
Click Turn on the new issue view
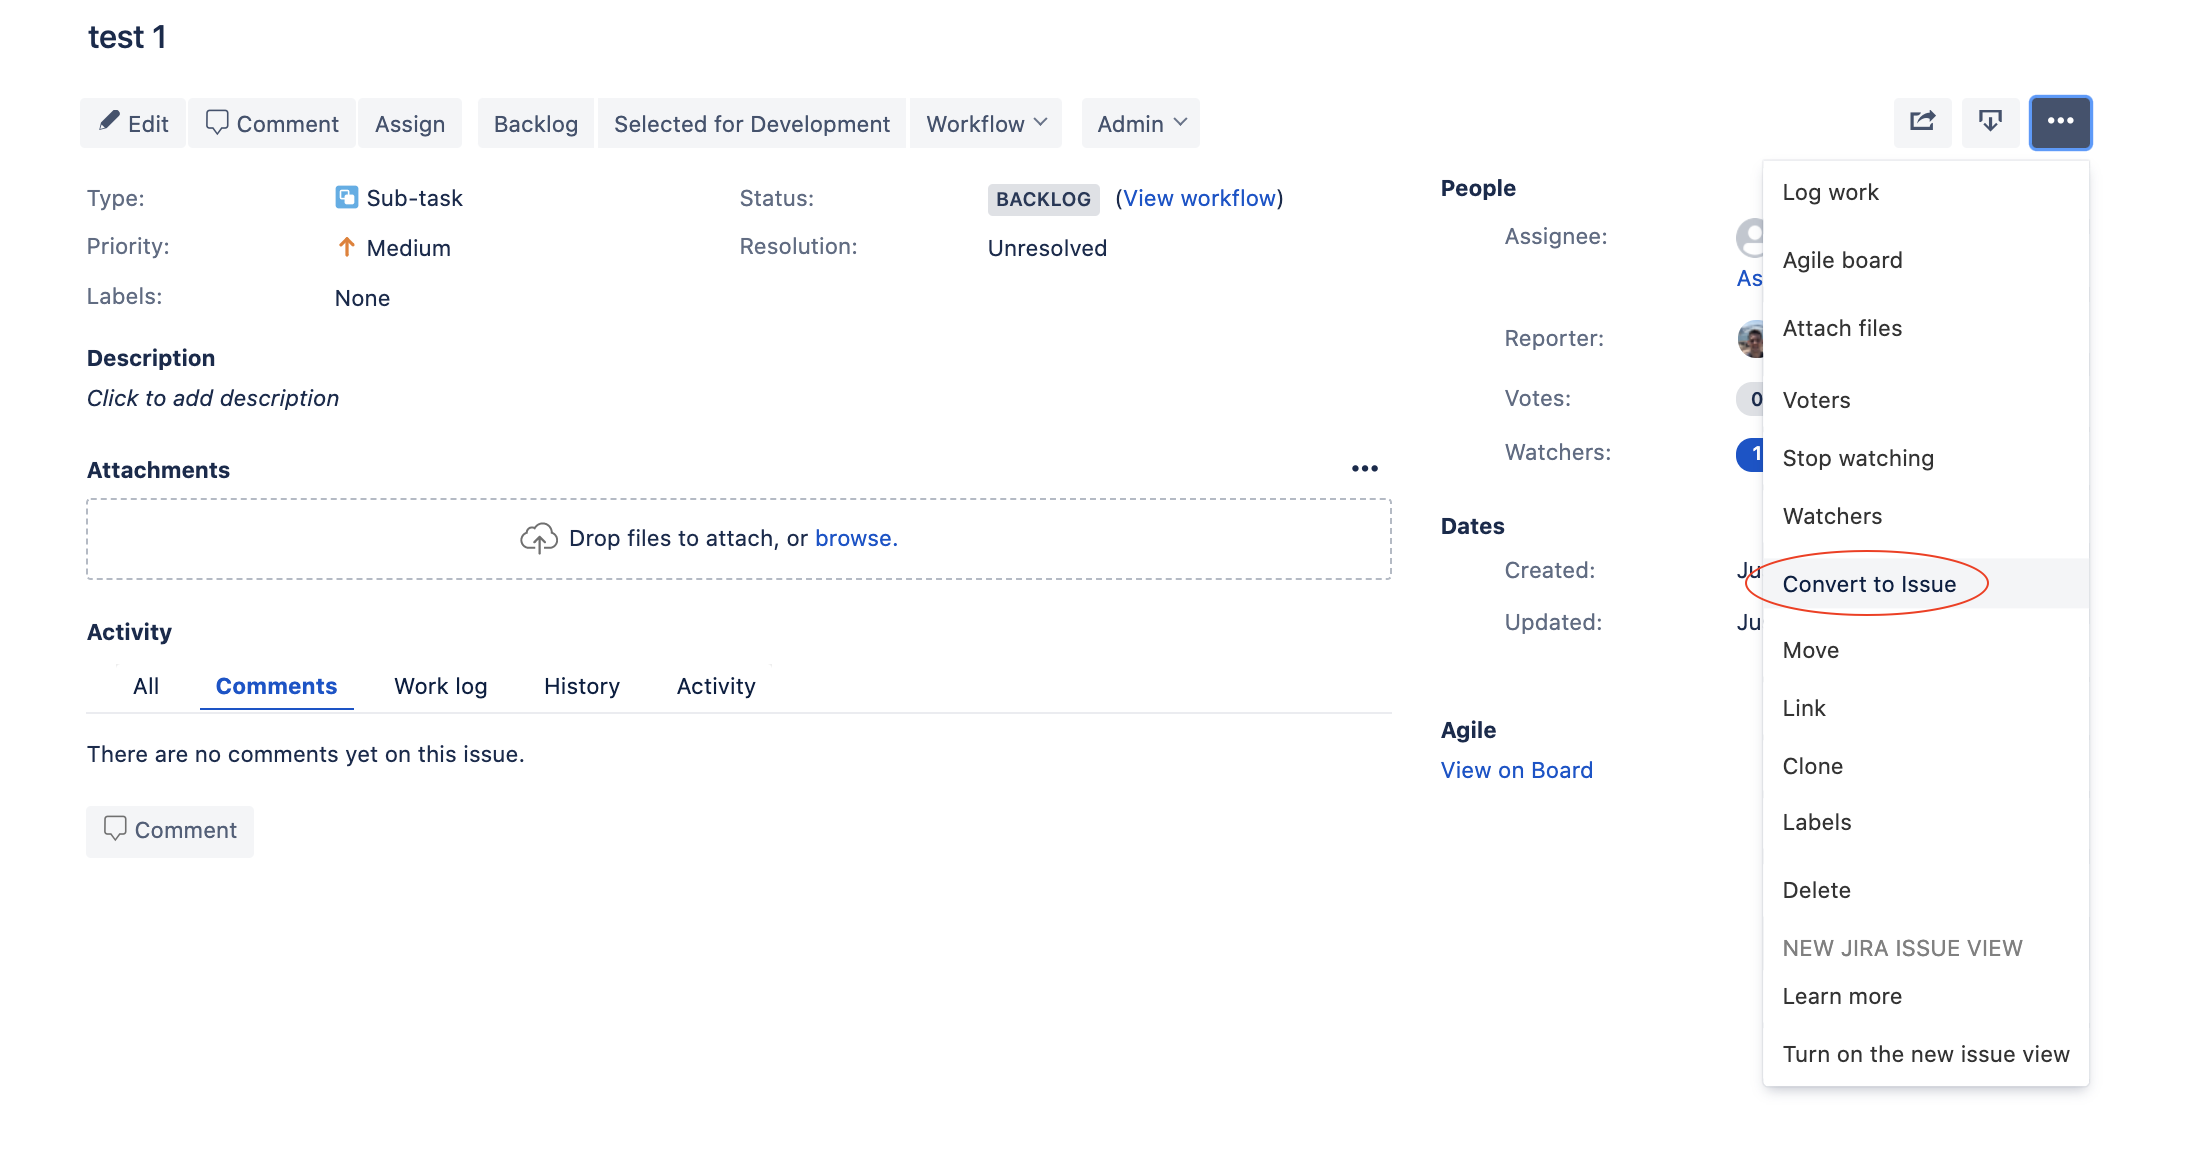tap(1926, 1053)
